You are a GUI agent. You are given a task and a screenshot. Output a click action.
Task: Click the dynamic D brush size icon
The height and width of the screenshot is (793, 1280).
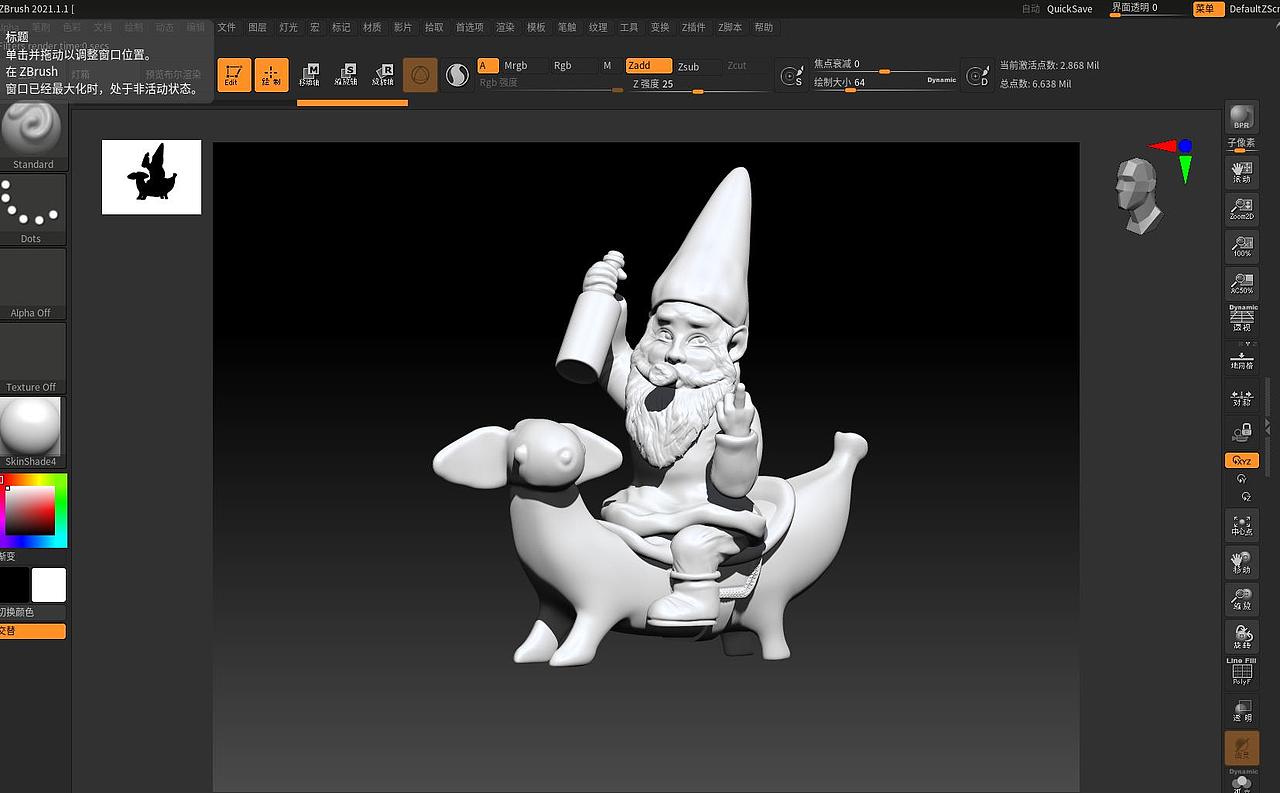[x=977, y=75]
